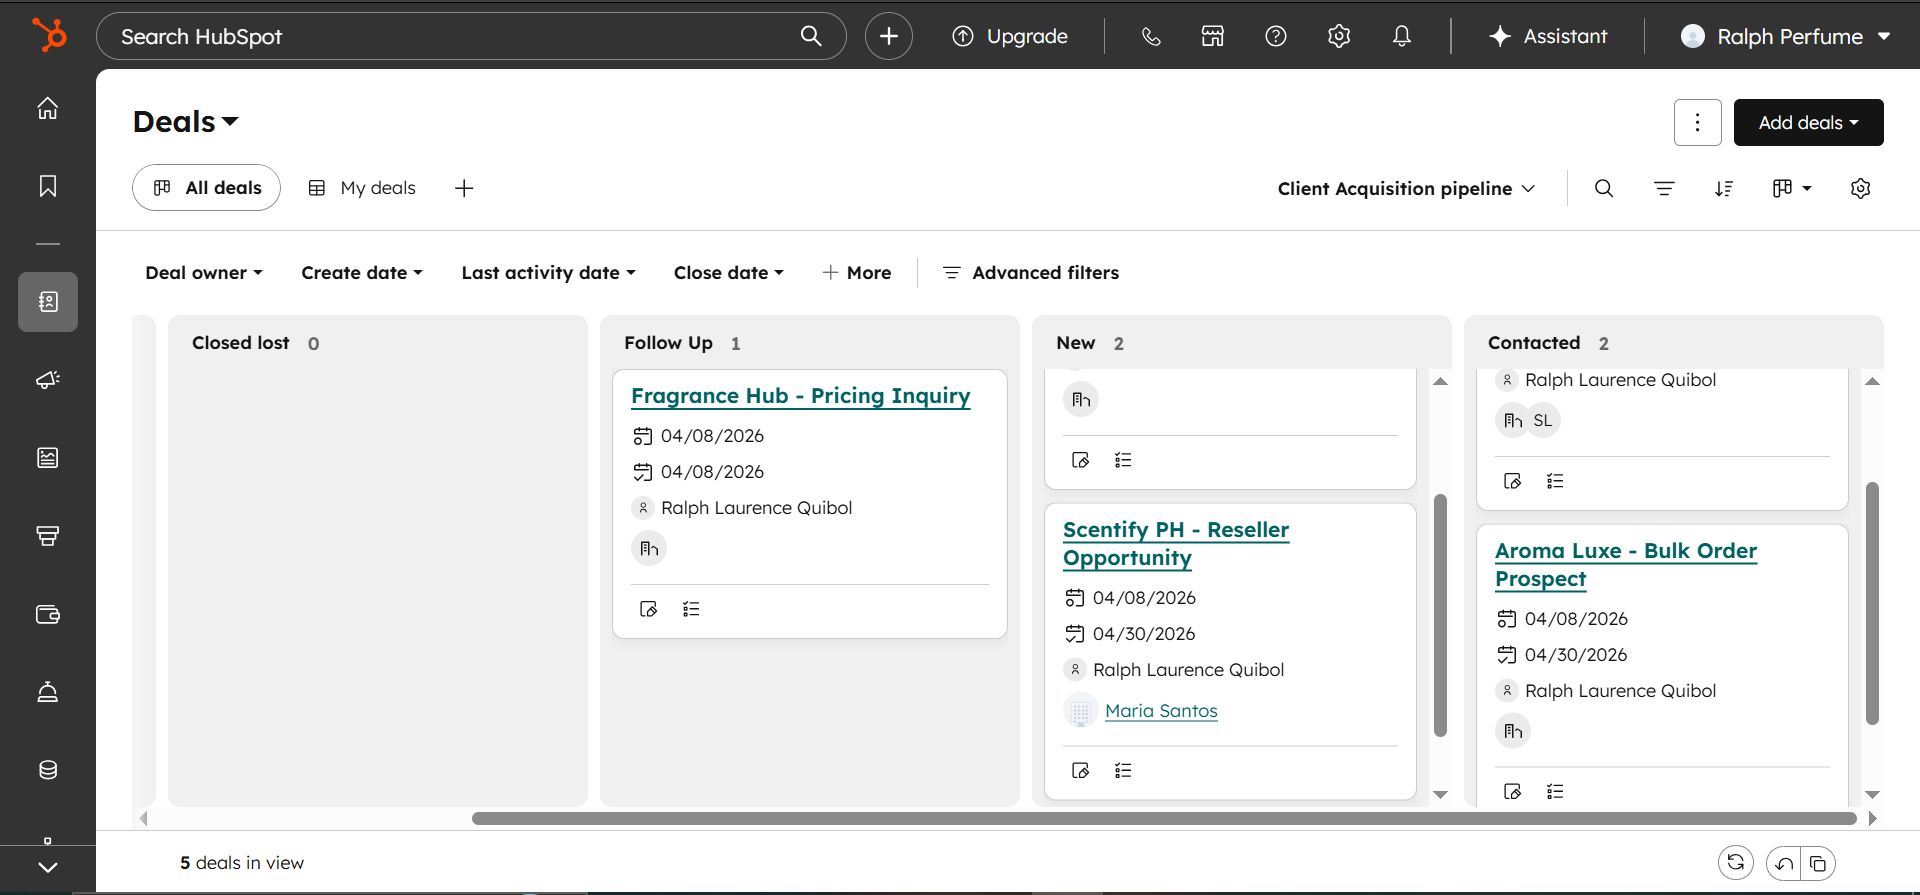Click the board horizontal scrollbar
Viewport: 1920px width, 895px height.
[x=1164, y=818]
